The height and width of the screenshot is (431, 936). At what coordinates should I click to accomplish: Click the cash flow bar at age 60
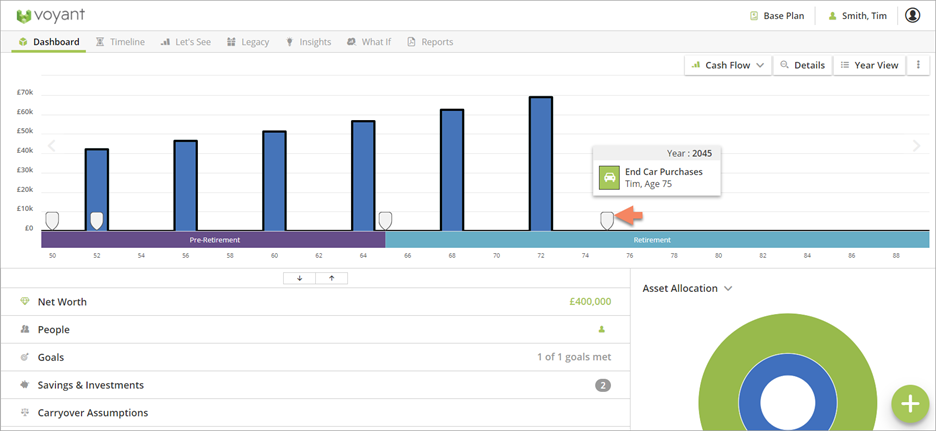(275, 180)
